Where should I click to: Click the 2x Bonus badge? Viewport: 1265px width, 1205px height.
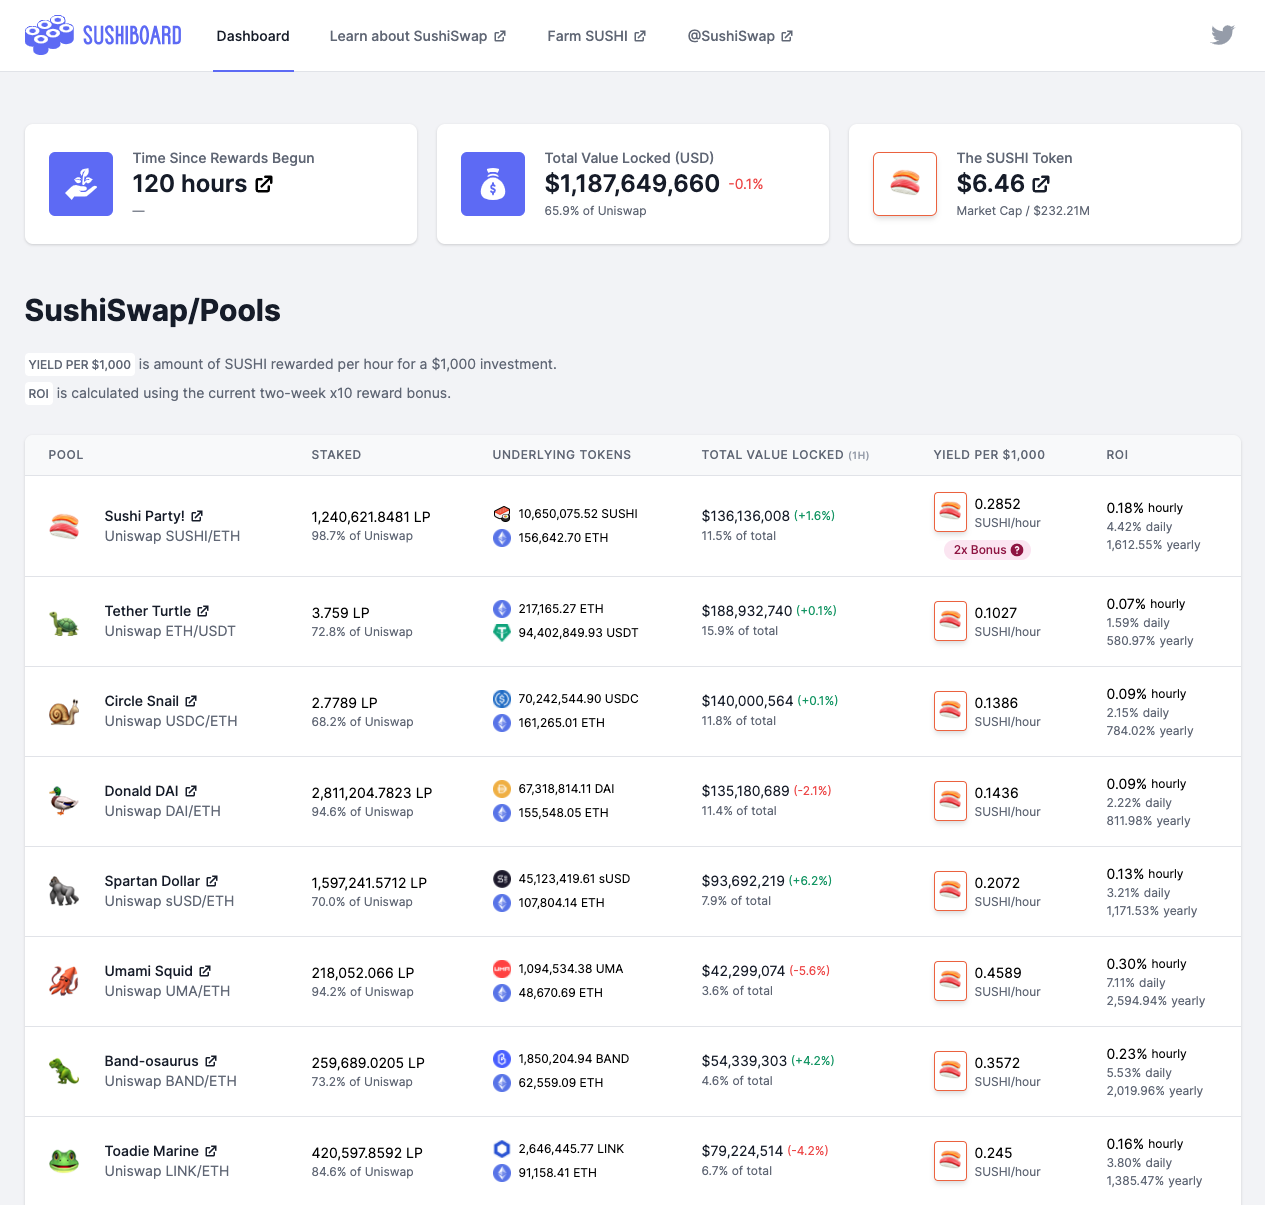[x=987, y=550]
